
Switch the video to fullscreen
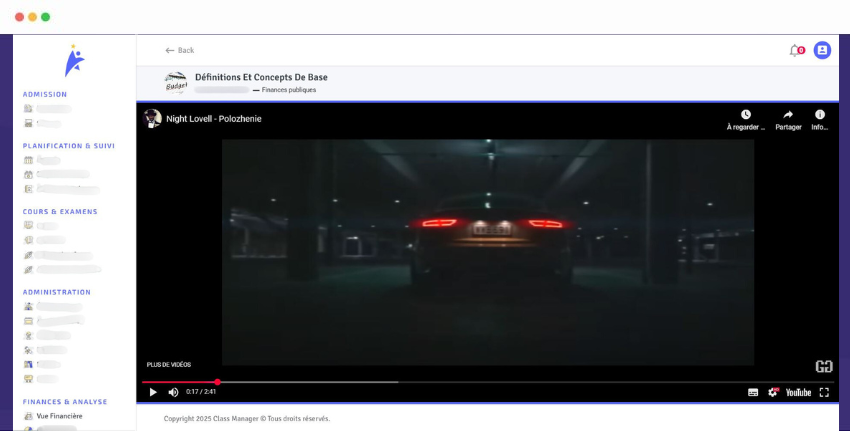[x=824, y=393]
